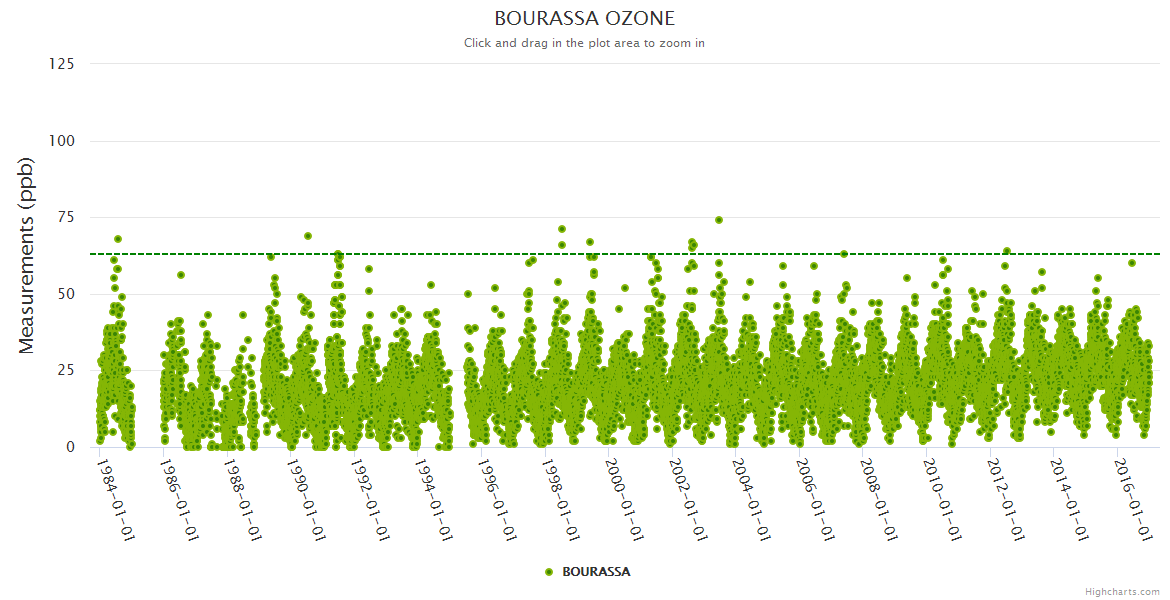This screenshot has width=1170, height=600.
Task: Click the BOURASSA OZONE chart title
Action: pos(584,19)
